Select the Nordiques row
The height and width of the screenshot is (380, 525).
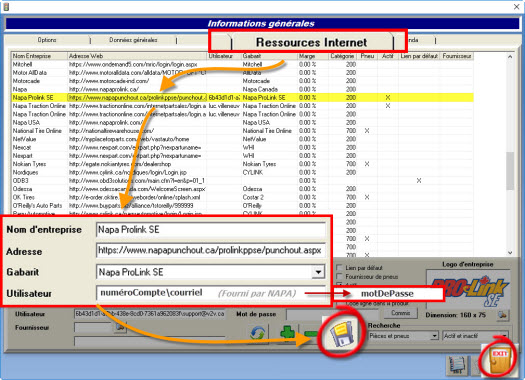(242, 172)
